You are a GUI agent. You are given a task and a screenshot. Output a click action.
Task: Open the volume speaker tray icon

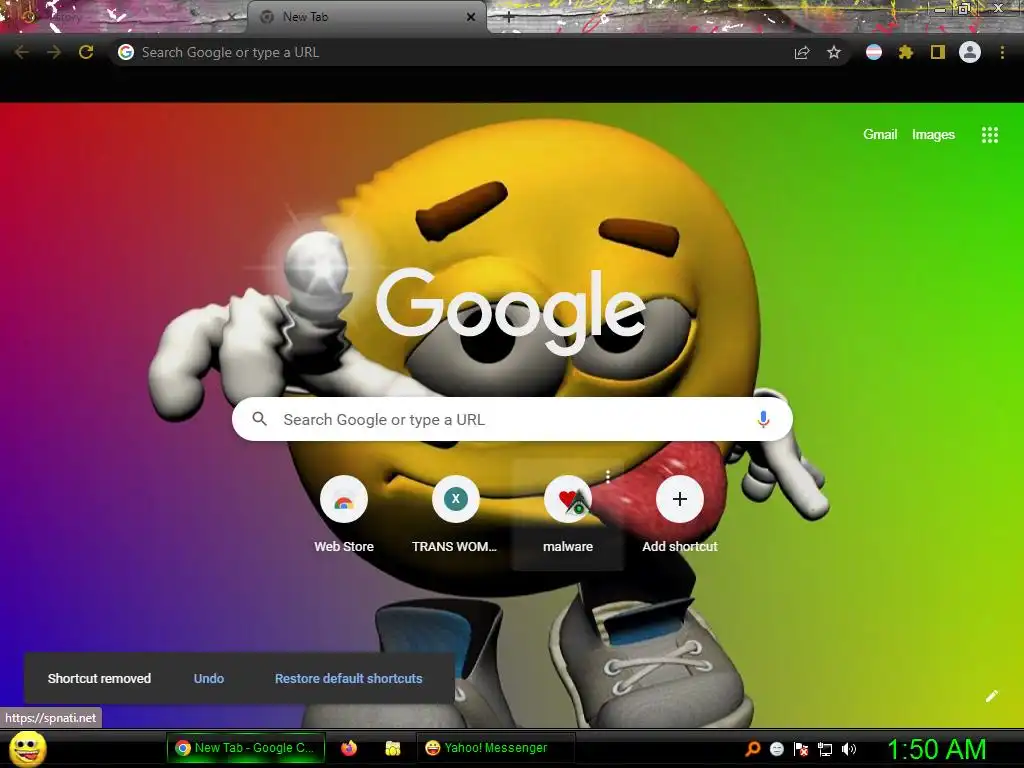(x=849, y=749)
